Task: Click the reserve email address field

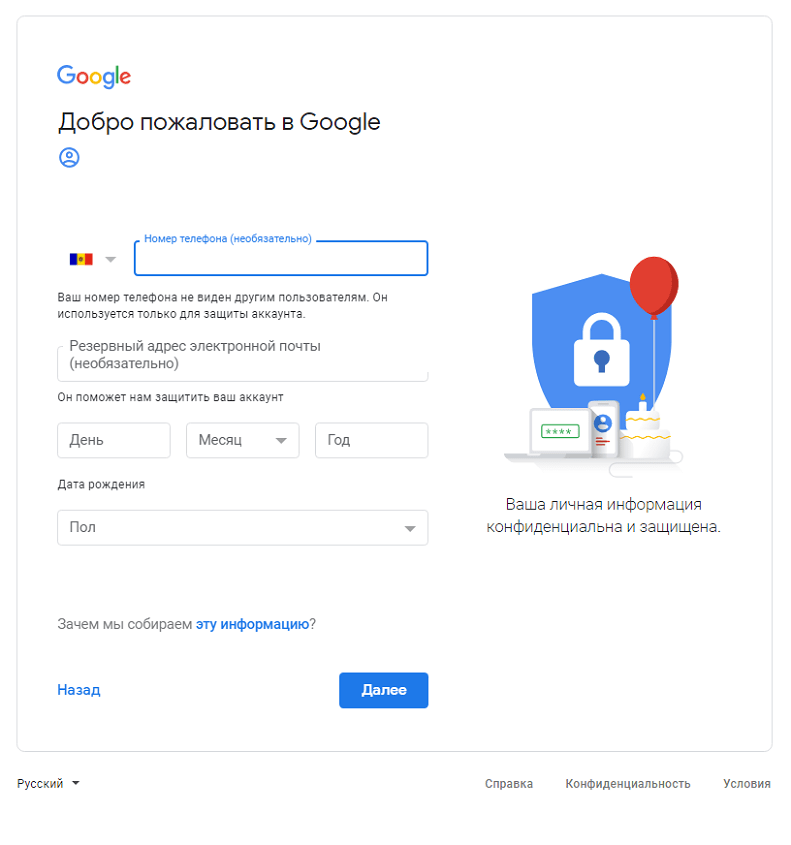Action: (x=242, y=361)
